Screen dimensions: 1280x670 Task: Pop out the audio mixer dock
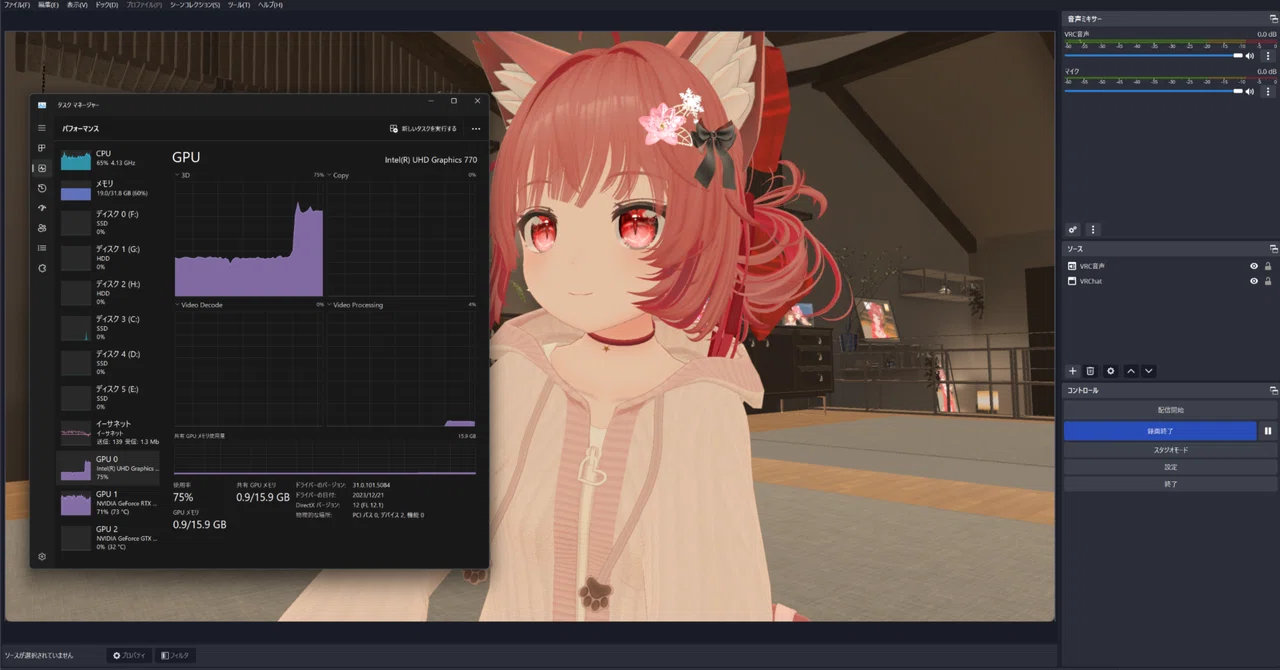click(x=1274, y=19)
